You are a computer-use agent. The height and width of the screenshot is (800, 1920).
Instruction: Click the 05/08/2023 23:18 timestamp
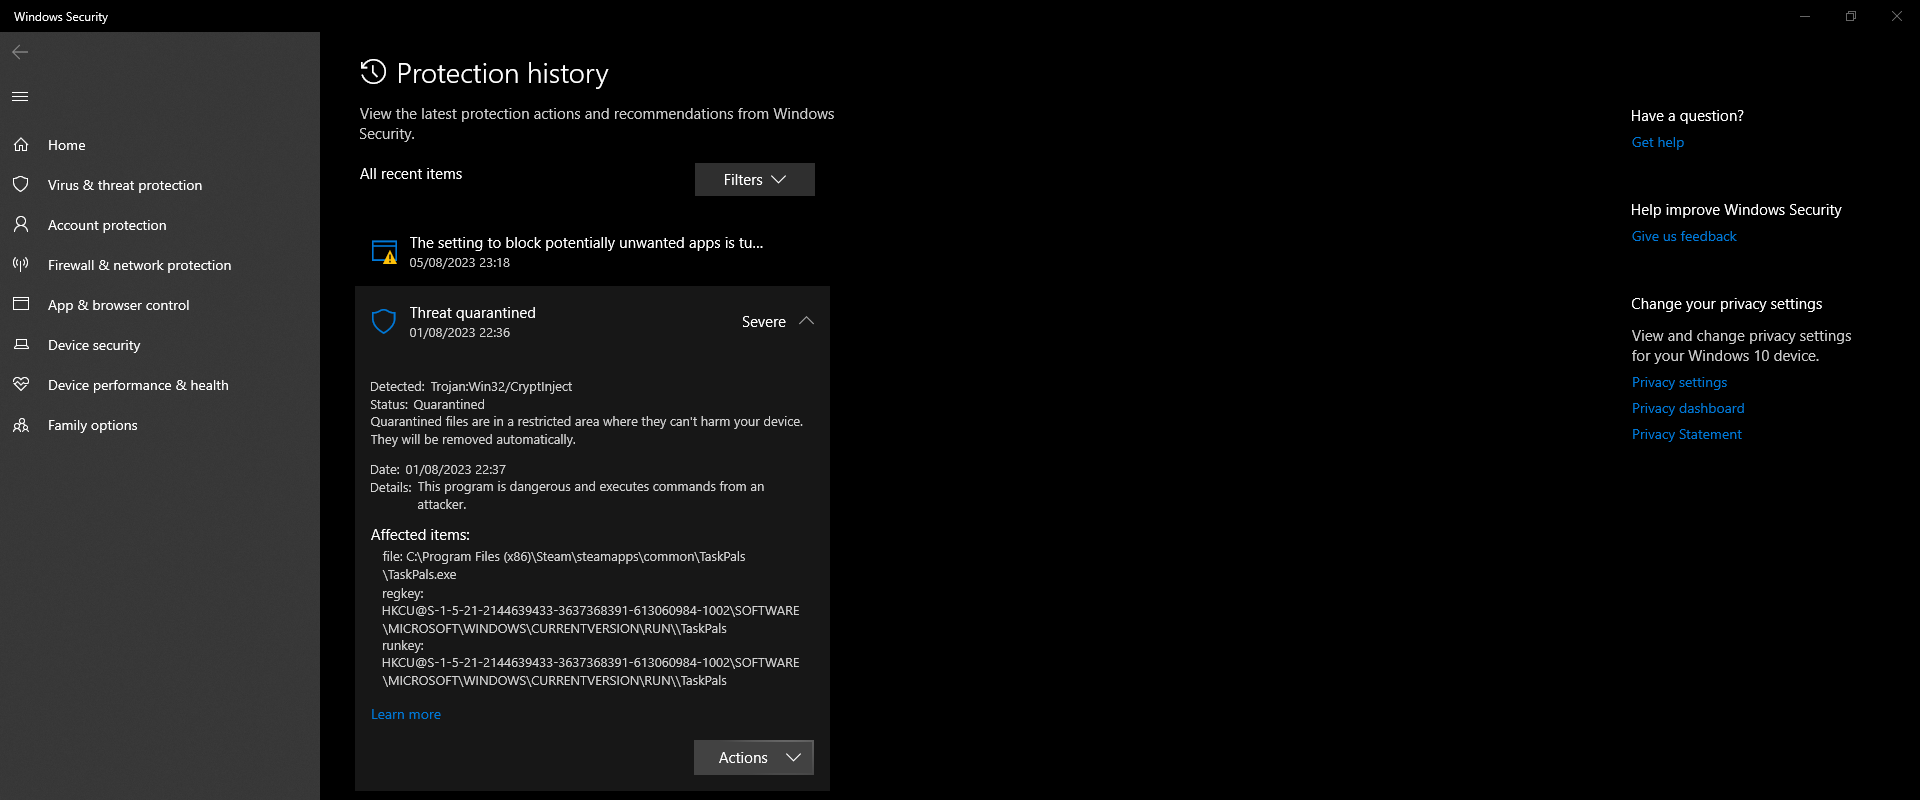click(460, 263)
